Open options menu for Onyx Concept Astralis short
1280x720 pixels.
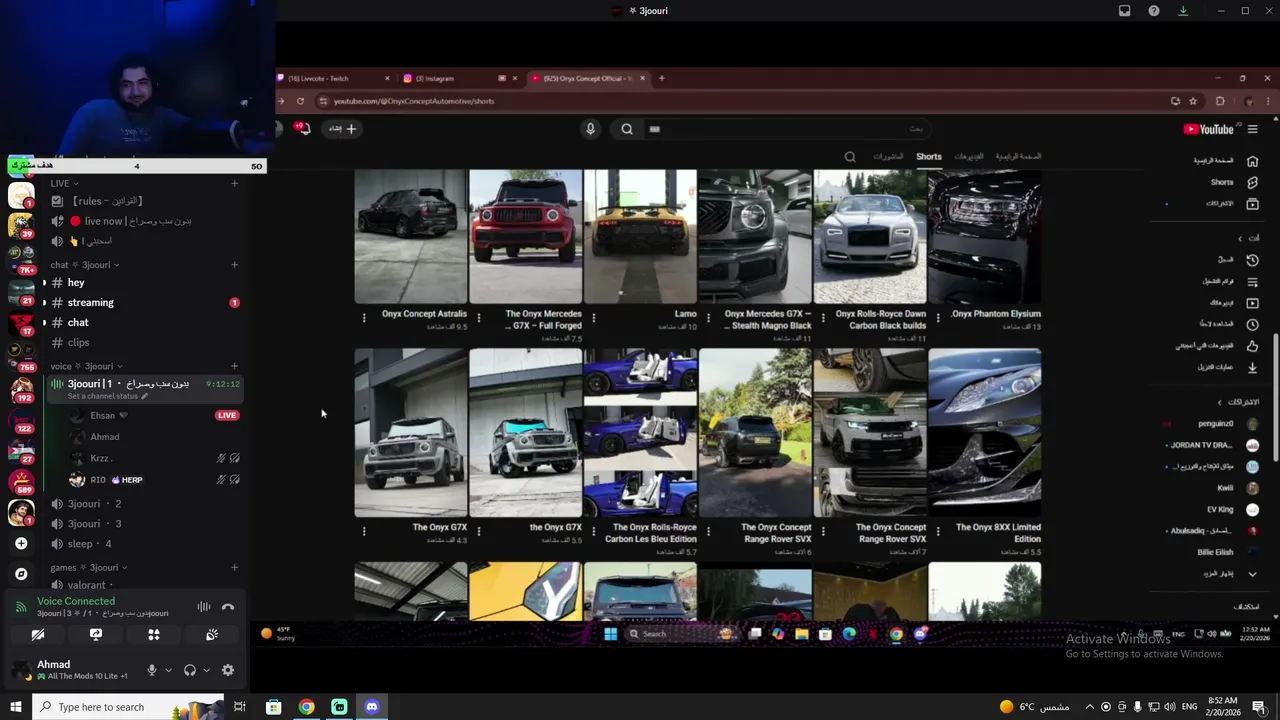[364, 318]
